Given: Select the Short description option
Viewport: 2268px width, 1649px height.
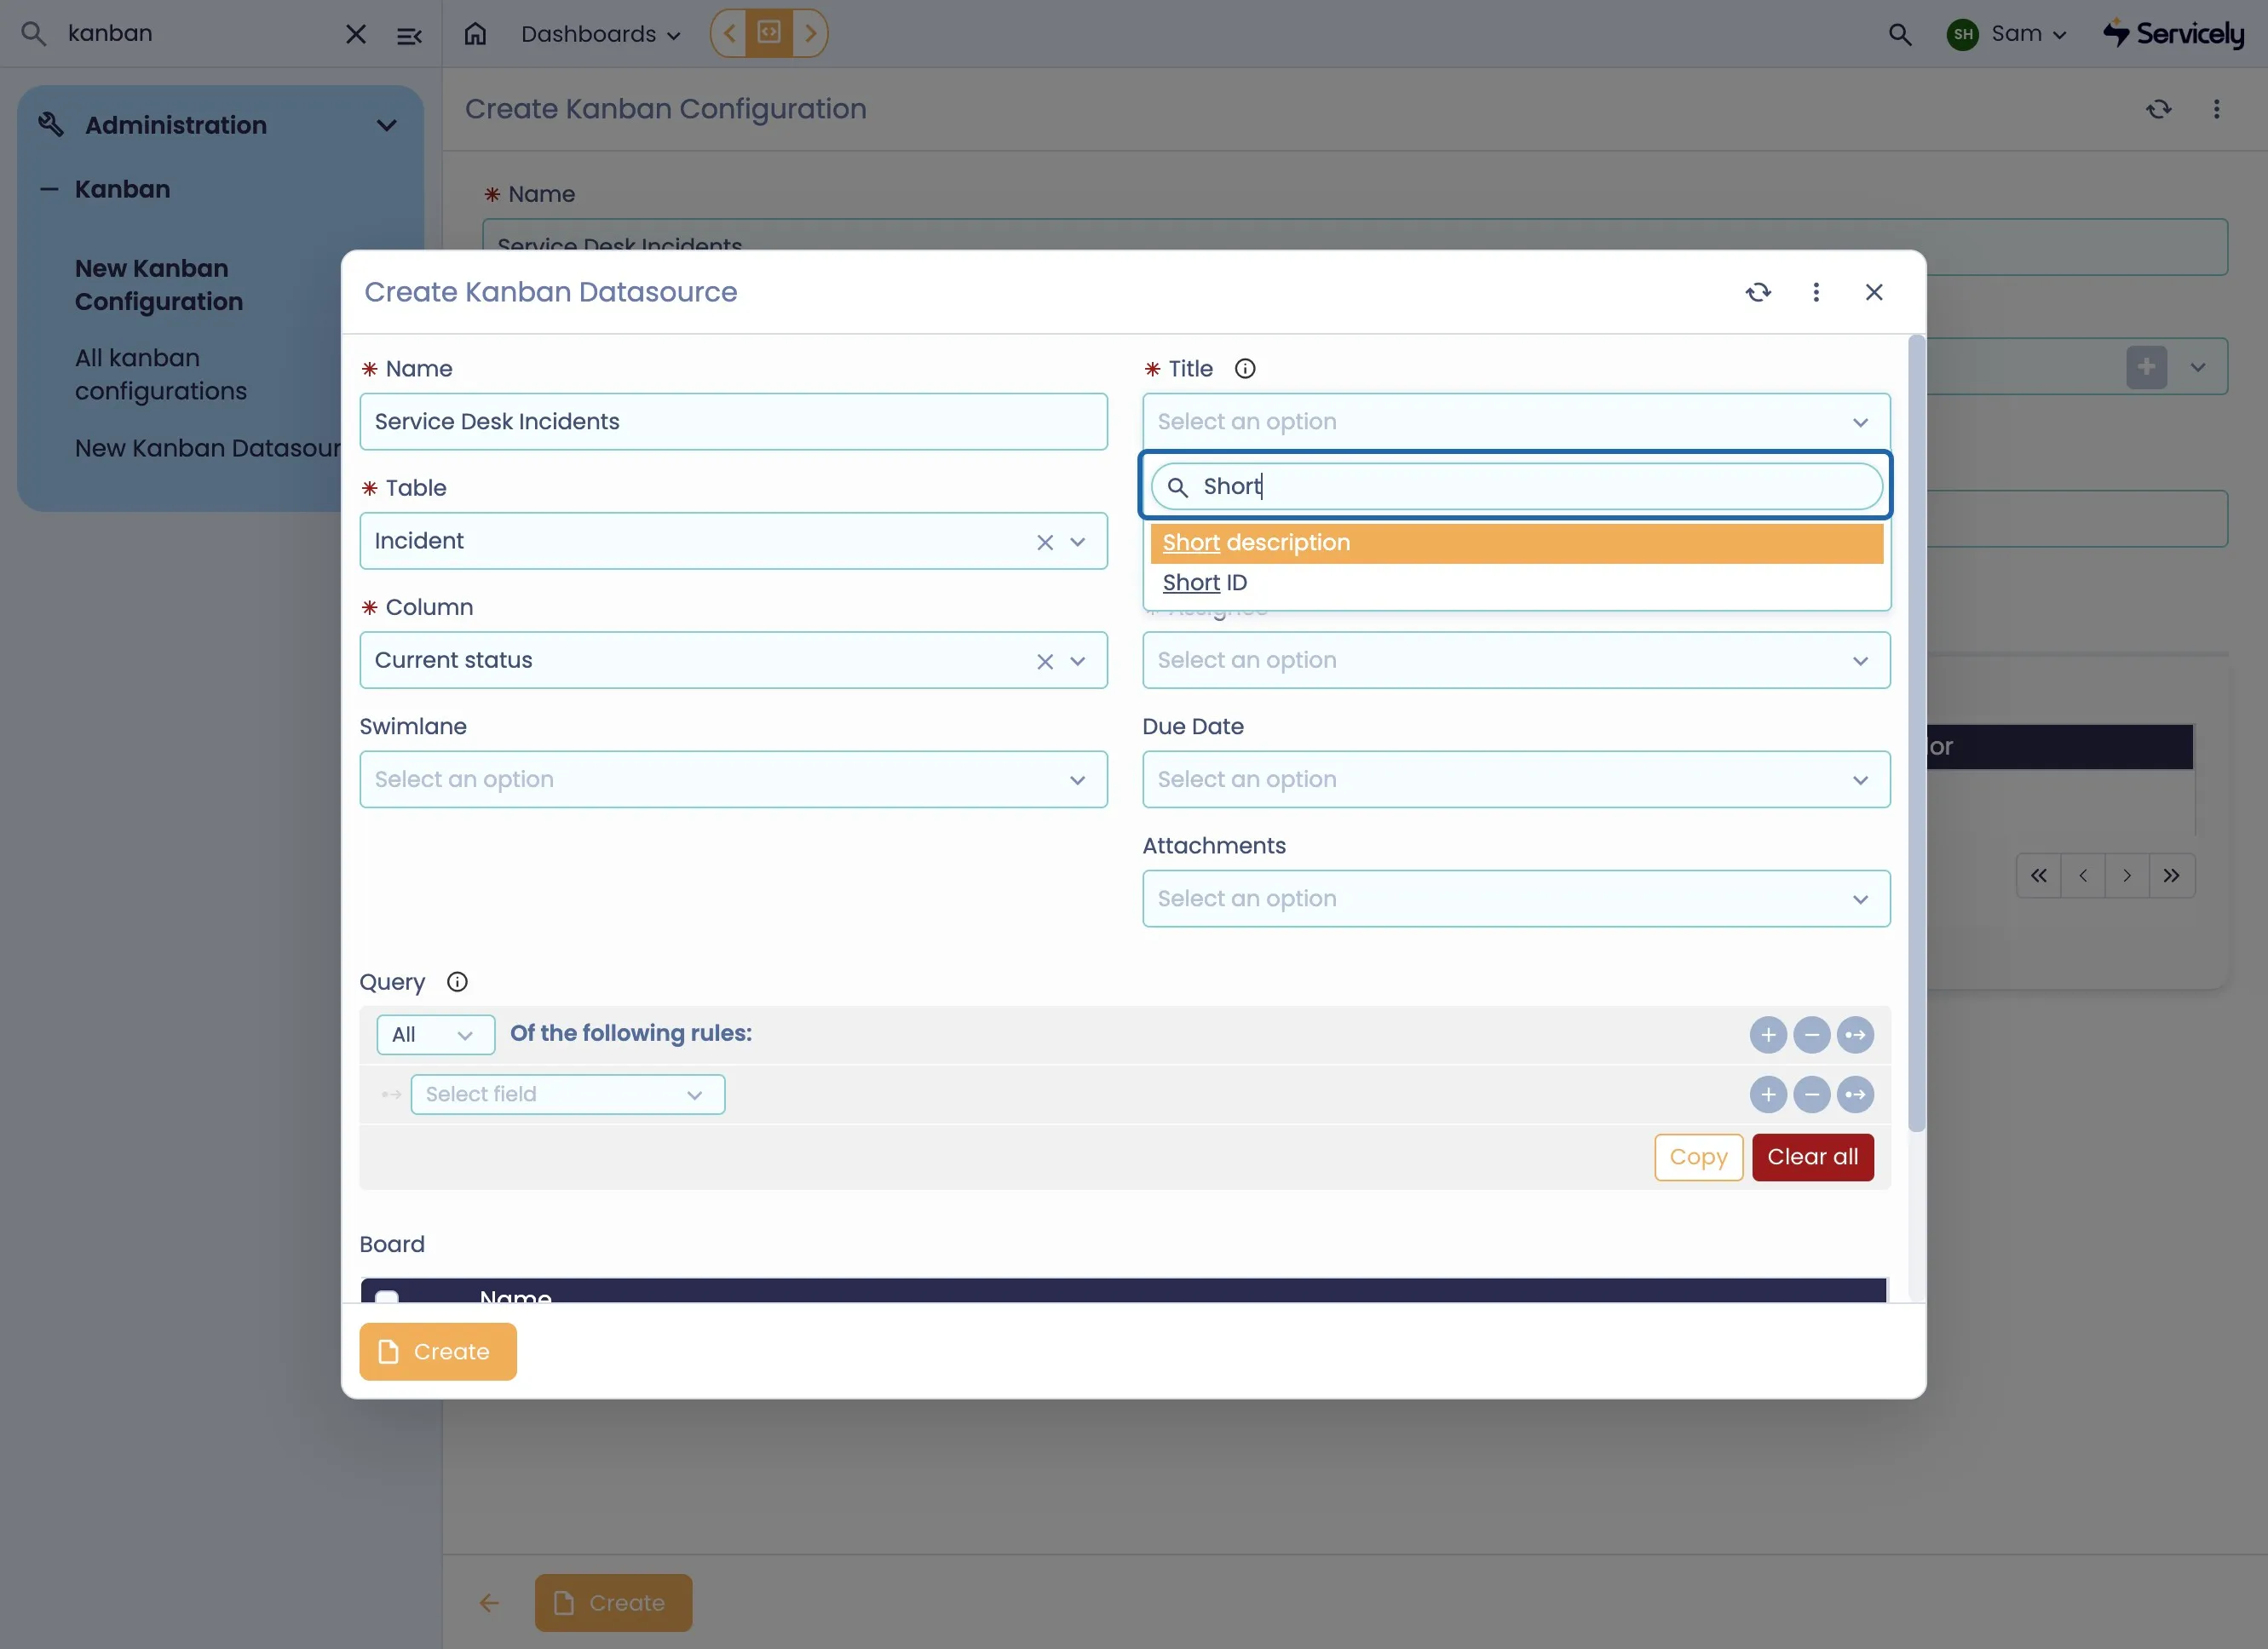Looking at the screenshot, I should tap(1516, 543).
